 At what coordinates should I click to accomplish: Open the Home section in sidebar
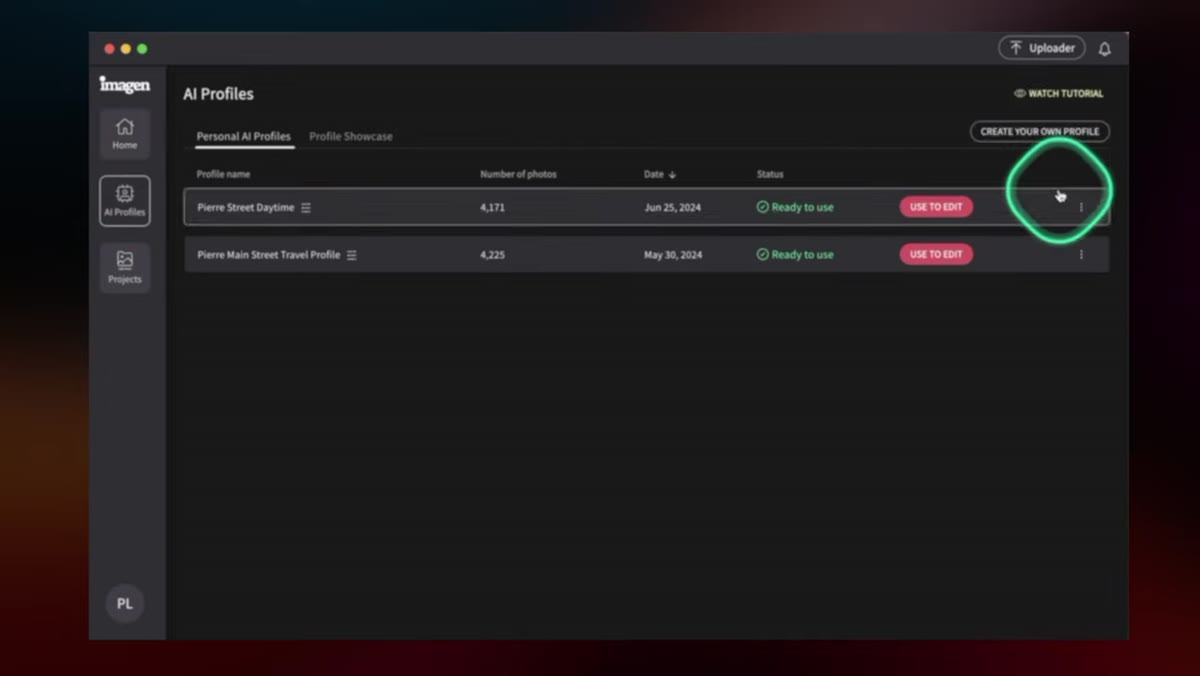(x=125, y=134)
